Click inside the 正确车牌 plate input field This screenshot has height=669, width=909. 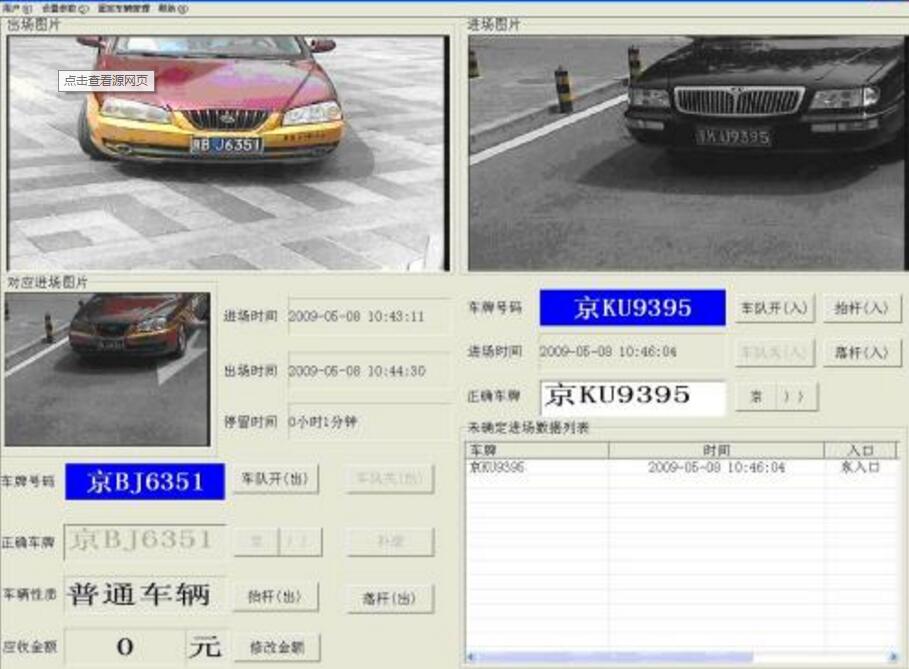pos(630,397)
